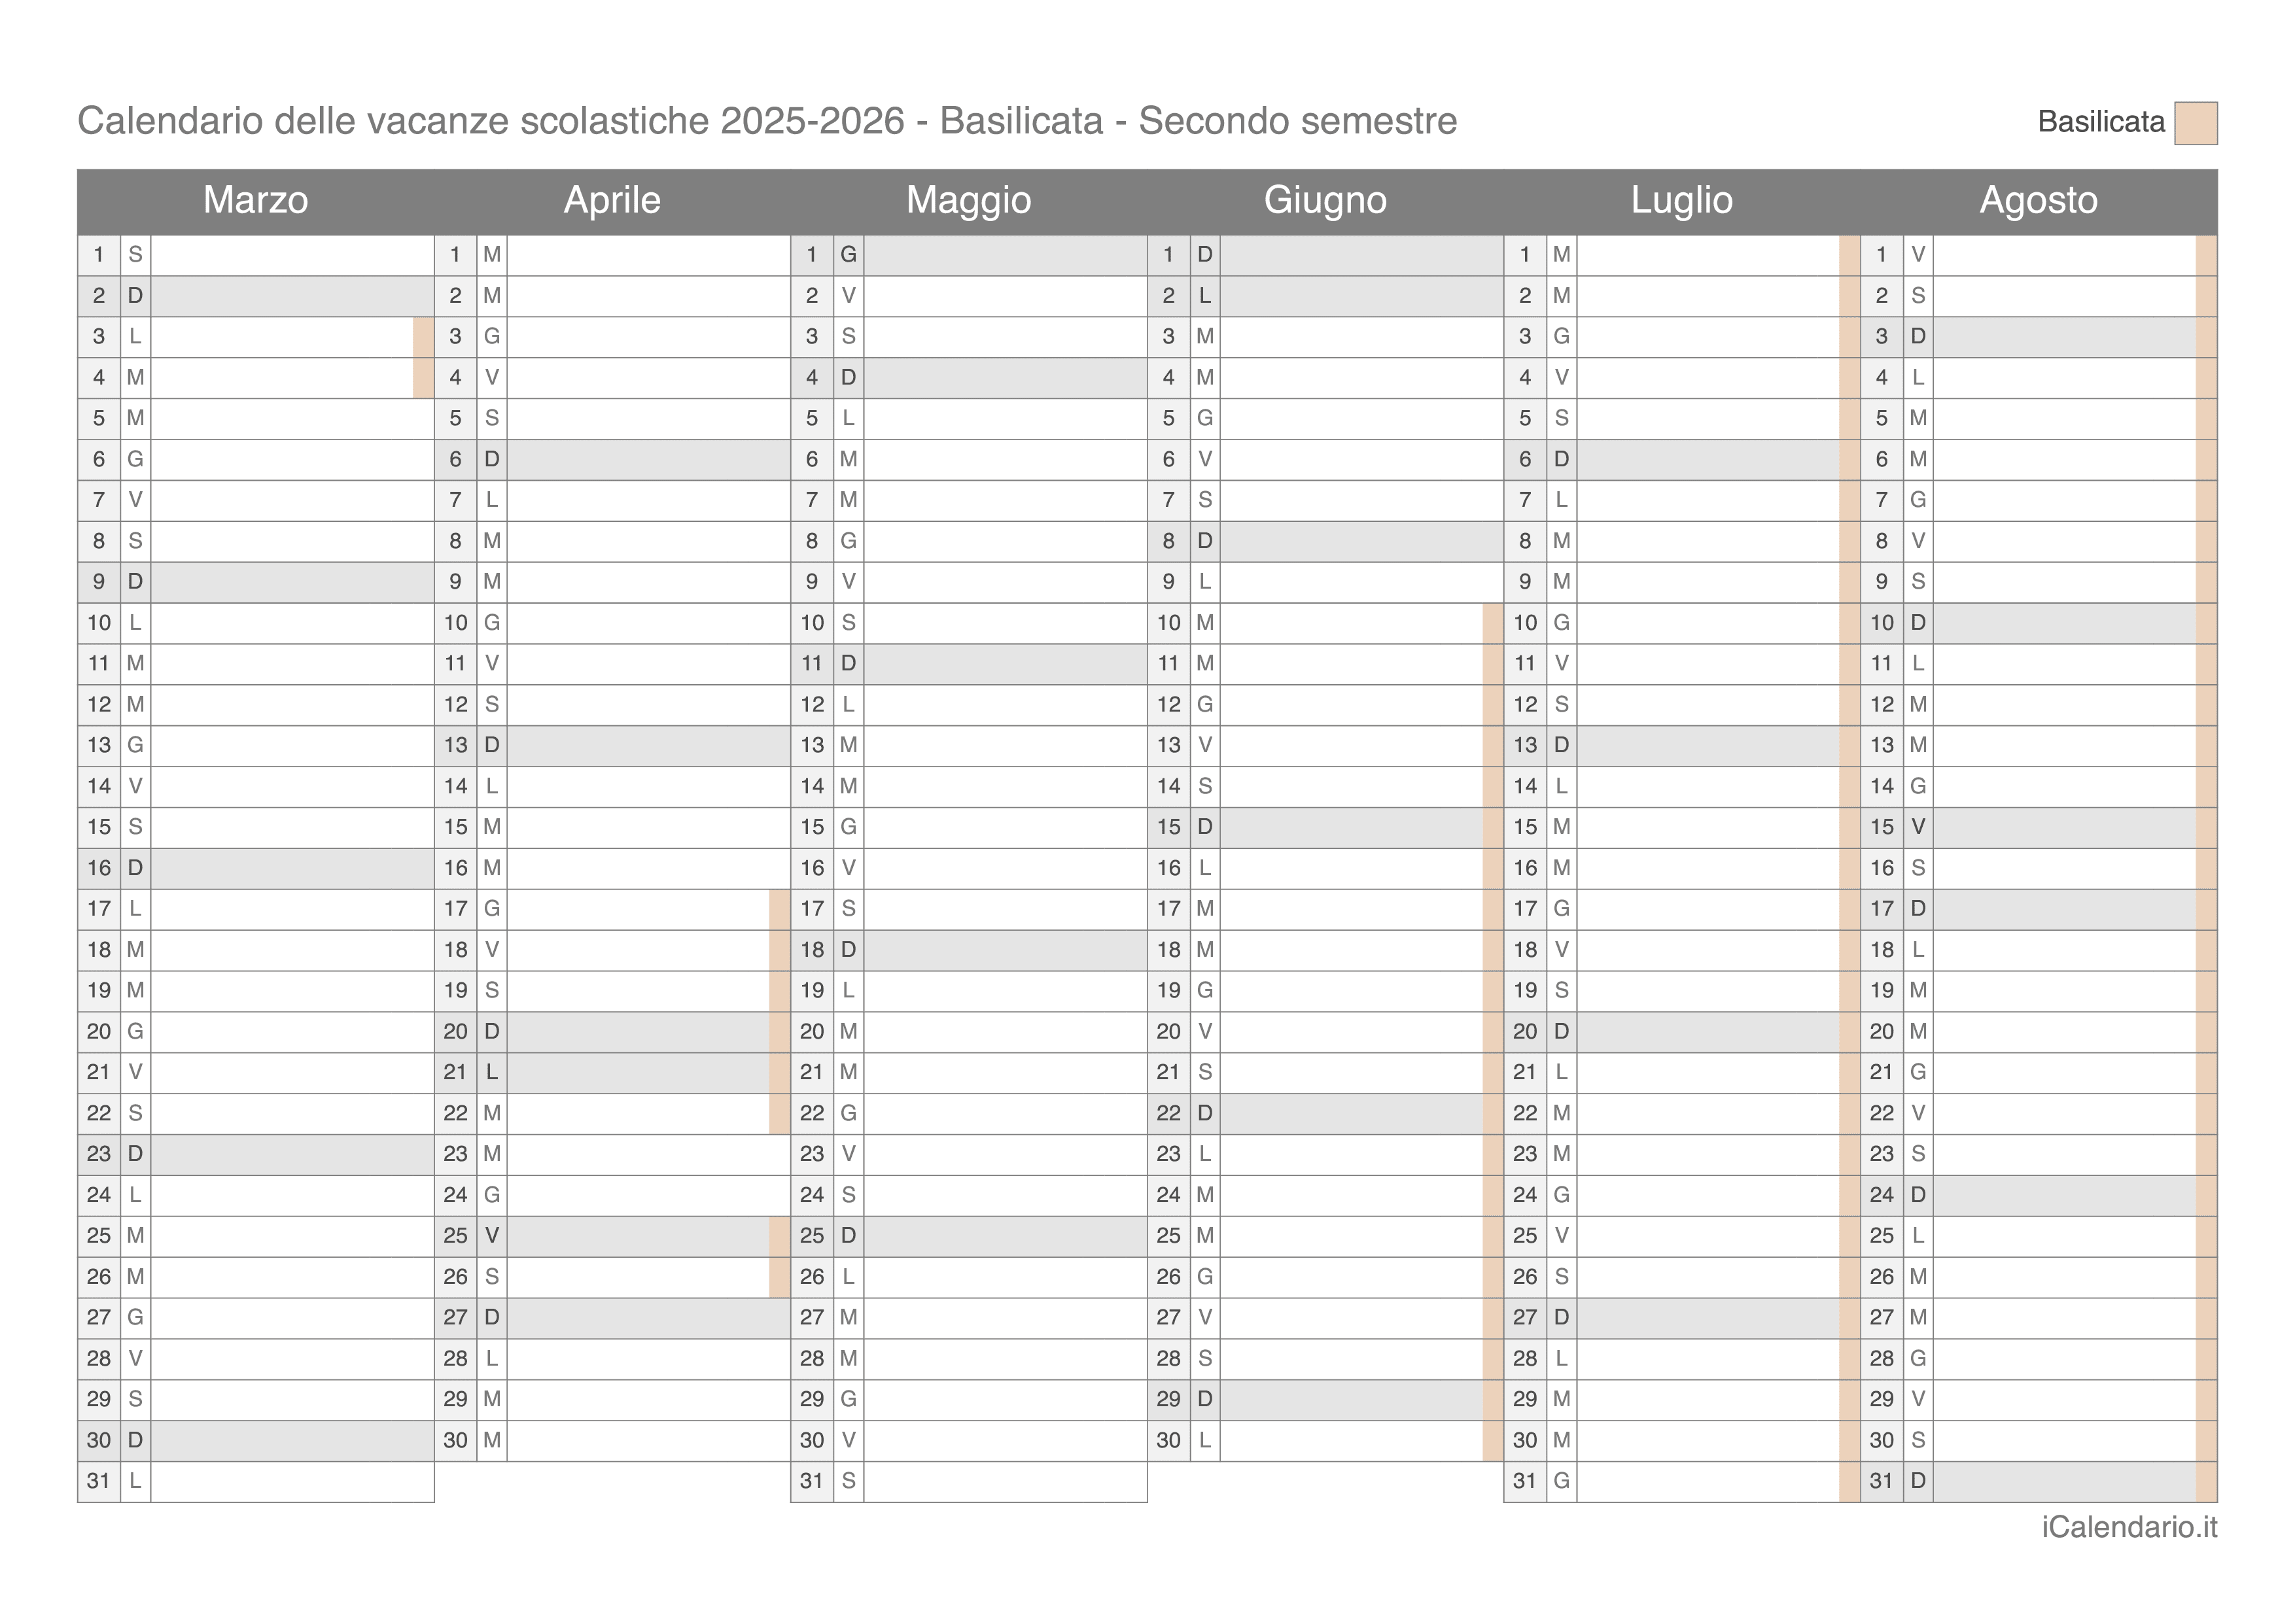Click day 20 D in Luglio

point(1682,1032)
